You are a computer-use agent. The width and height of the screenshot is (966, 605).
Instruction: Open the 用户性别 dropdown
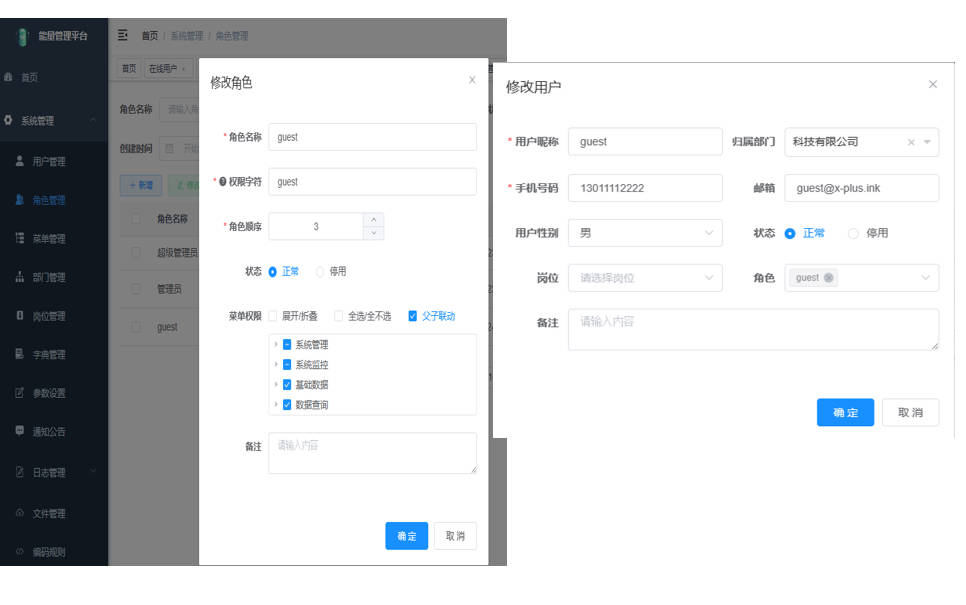(644, 233)
